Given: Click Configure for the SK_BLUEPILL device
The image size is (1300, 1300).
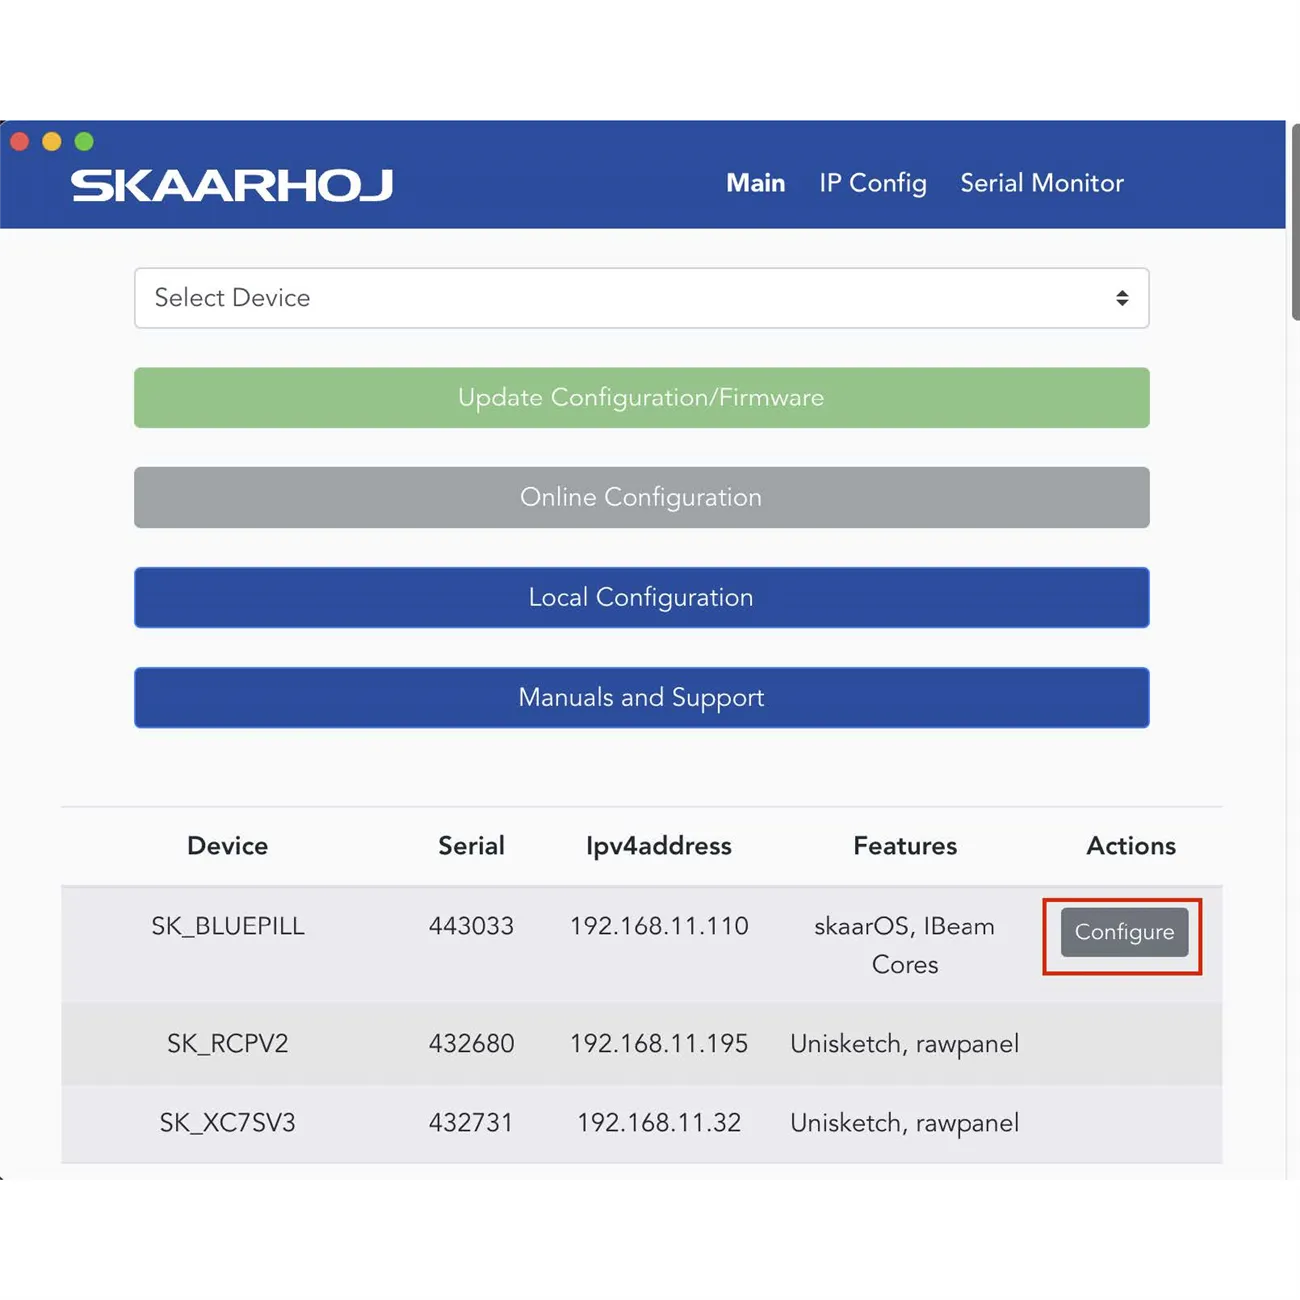Looking at the screenshot, I should click(1123, 932).
